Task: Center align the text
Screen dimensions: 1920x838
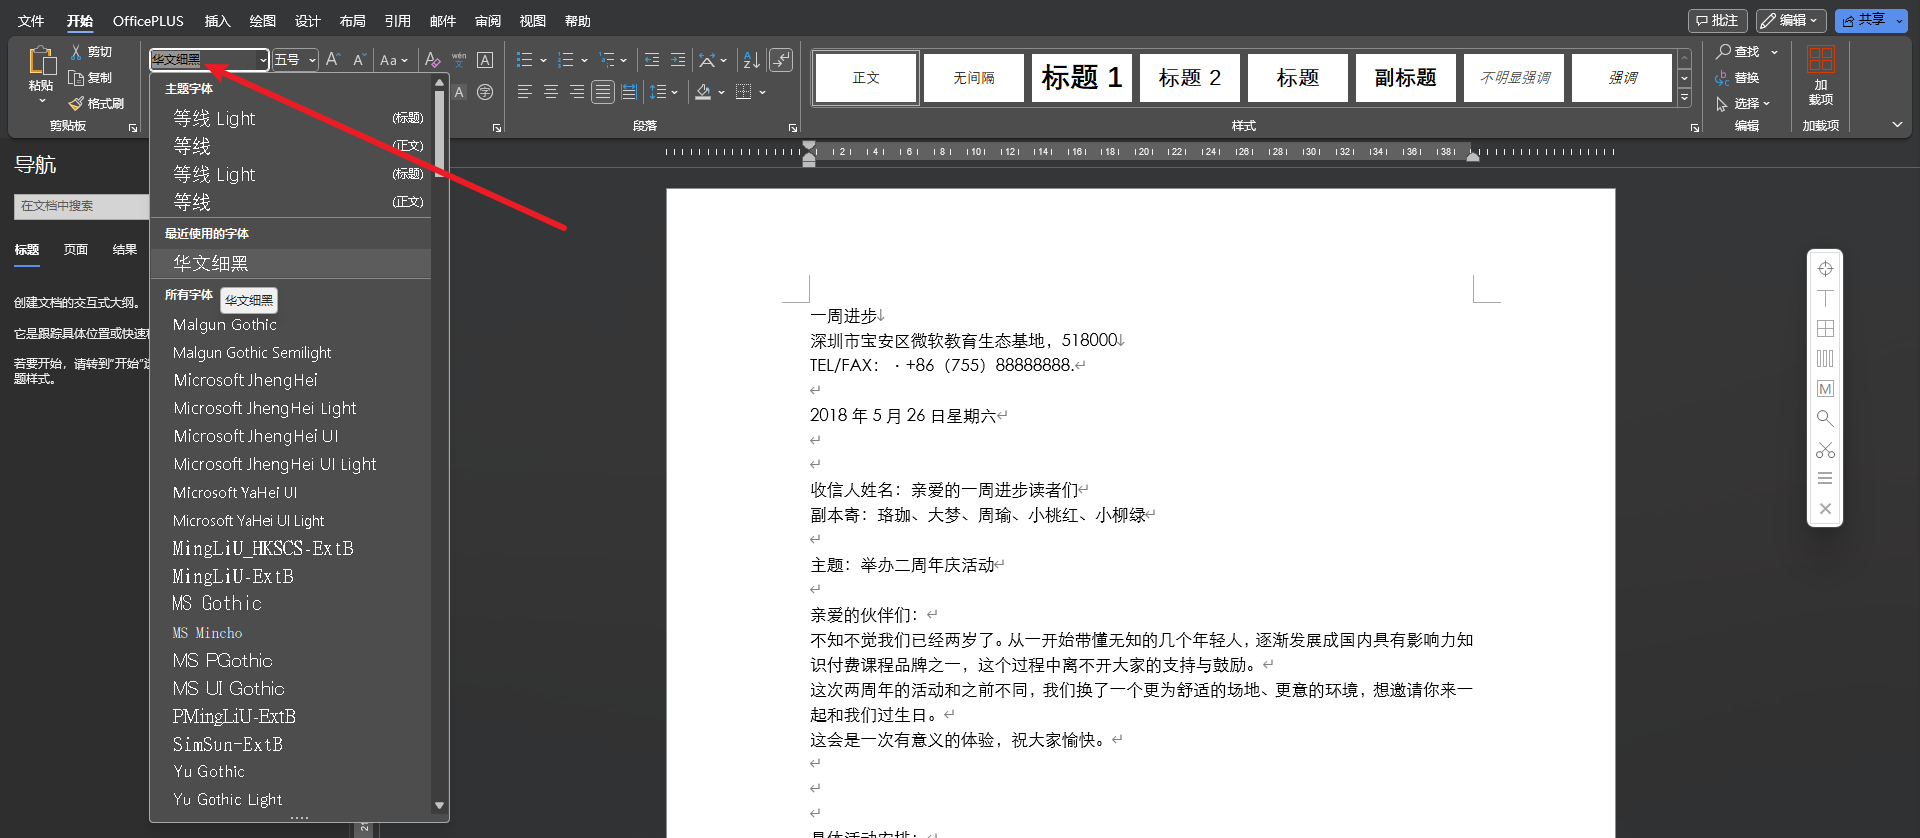Action: tap(550, 92)
